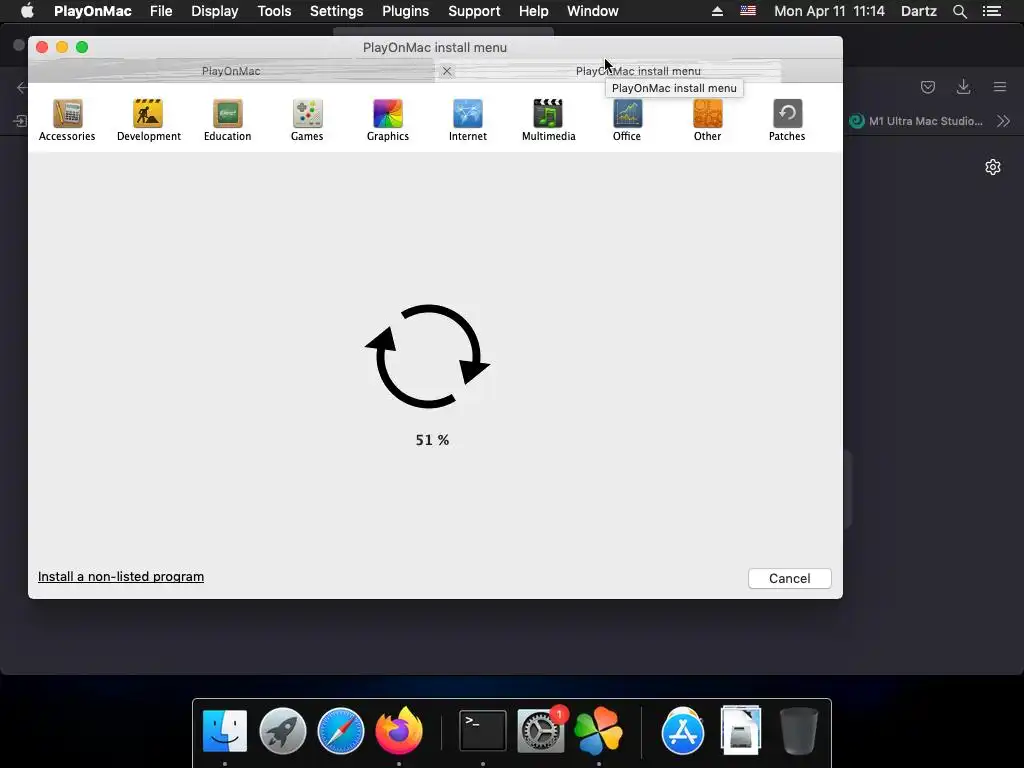Open Terminal from the Dock

[x=483, y=731]
